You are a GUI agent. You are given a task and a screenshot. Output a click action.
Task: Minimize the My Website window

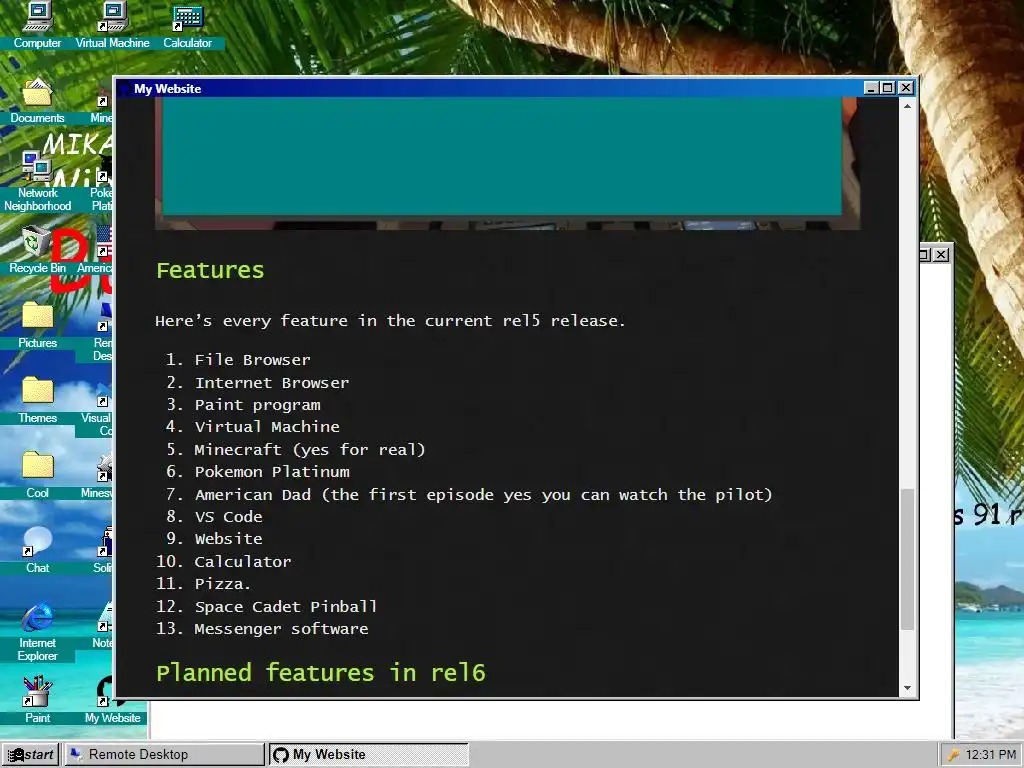click(871, 88)
